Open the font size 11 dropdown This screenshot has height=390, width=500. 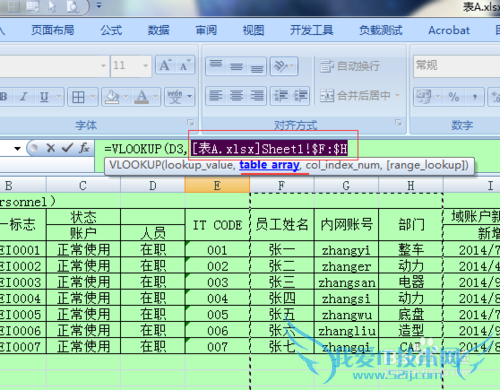(x=145, y=65)
